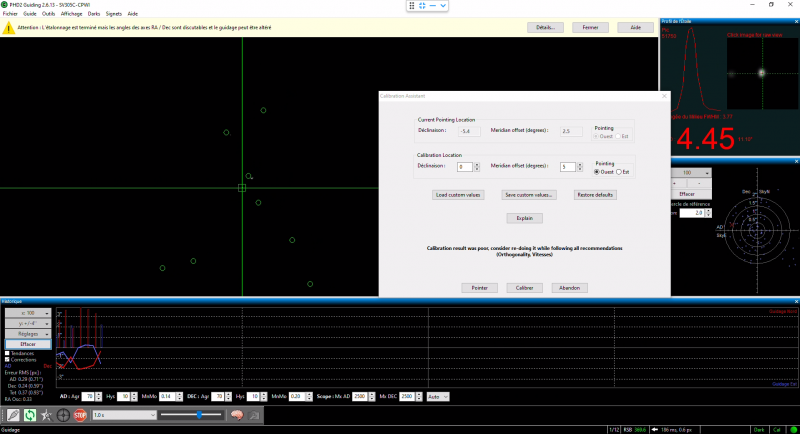Click the Explain button
The width and height of the screenshot is (800, 434).
[524, 218]
